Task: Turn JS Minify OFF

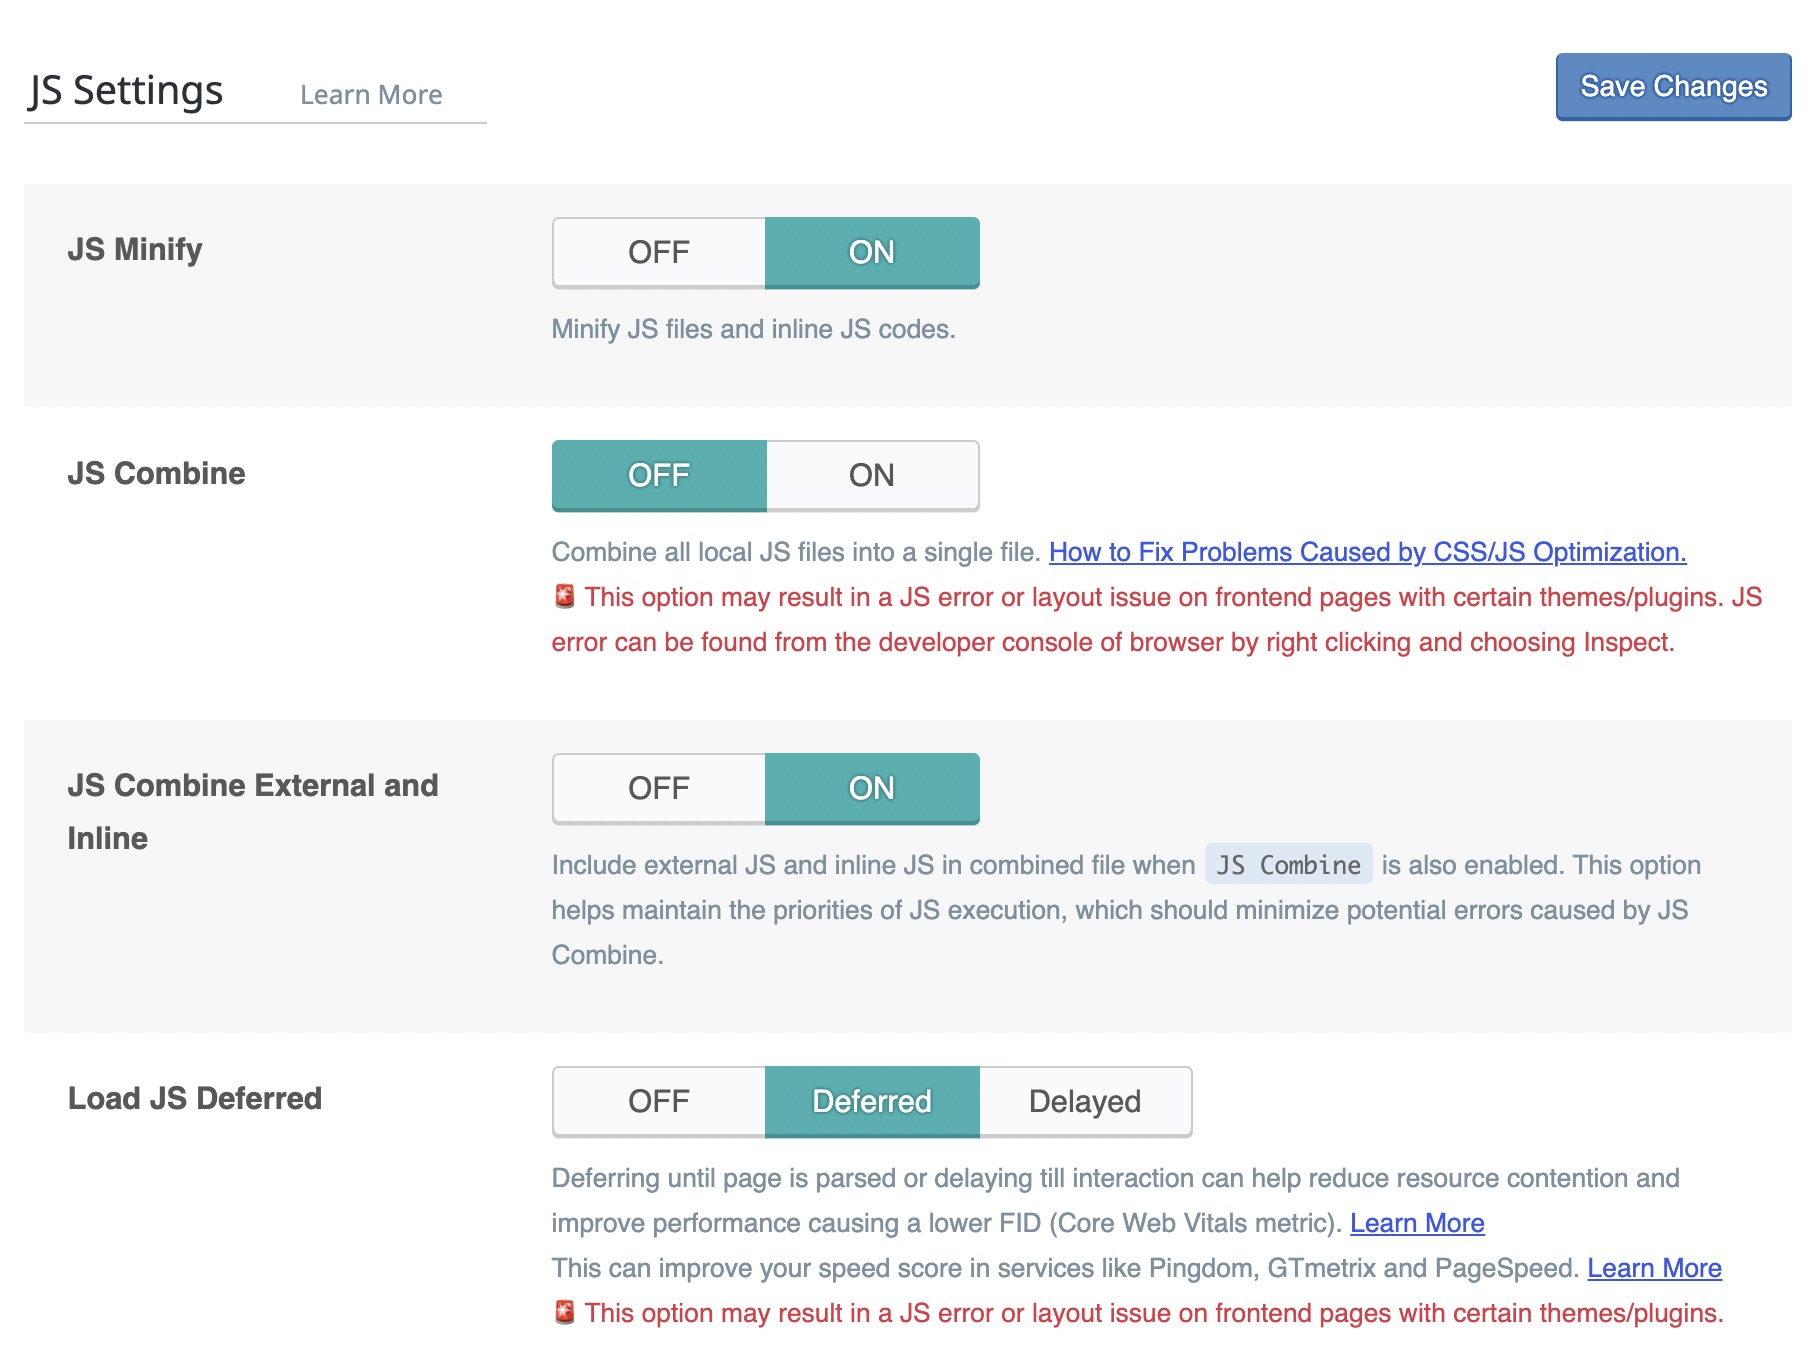Action: pyautogui.click(x=659, y=252)
